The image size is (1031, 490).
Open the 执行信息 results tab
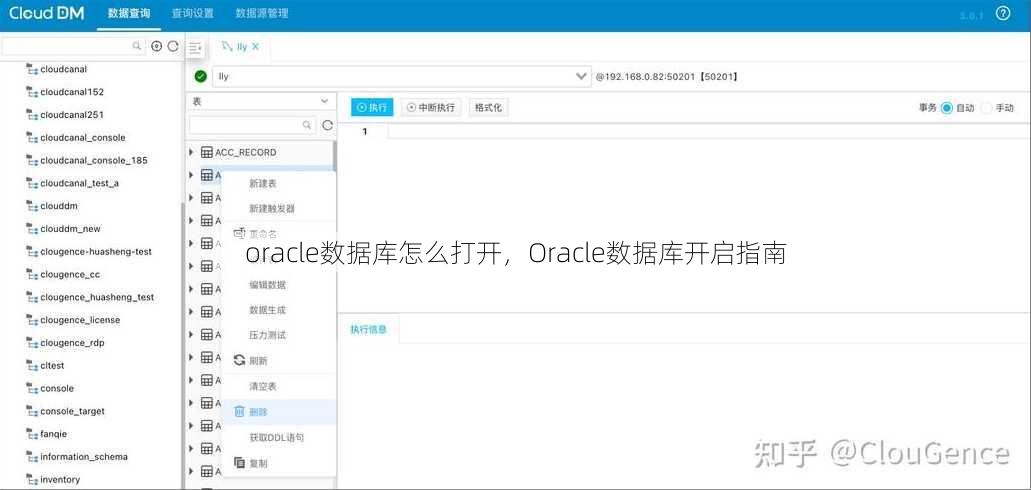click(368, 329)
